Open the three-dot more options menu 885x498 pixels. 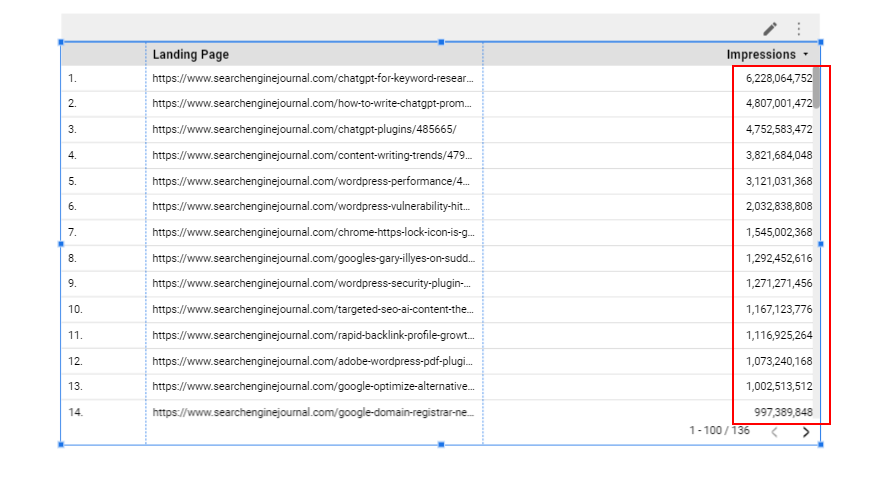click(x=798, y=29)
